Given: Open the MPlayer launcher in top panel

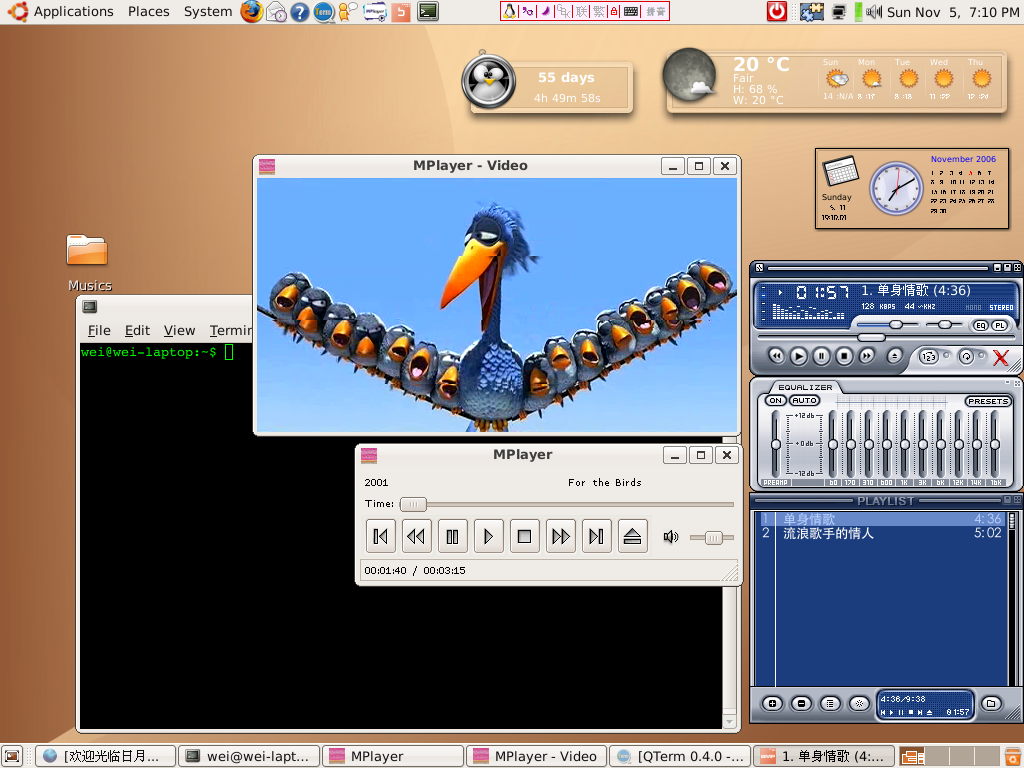Looking at the screenshot, I should (375, 12).
